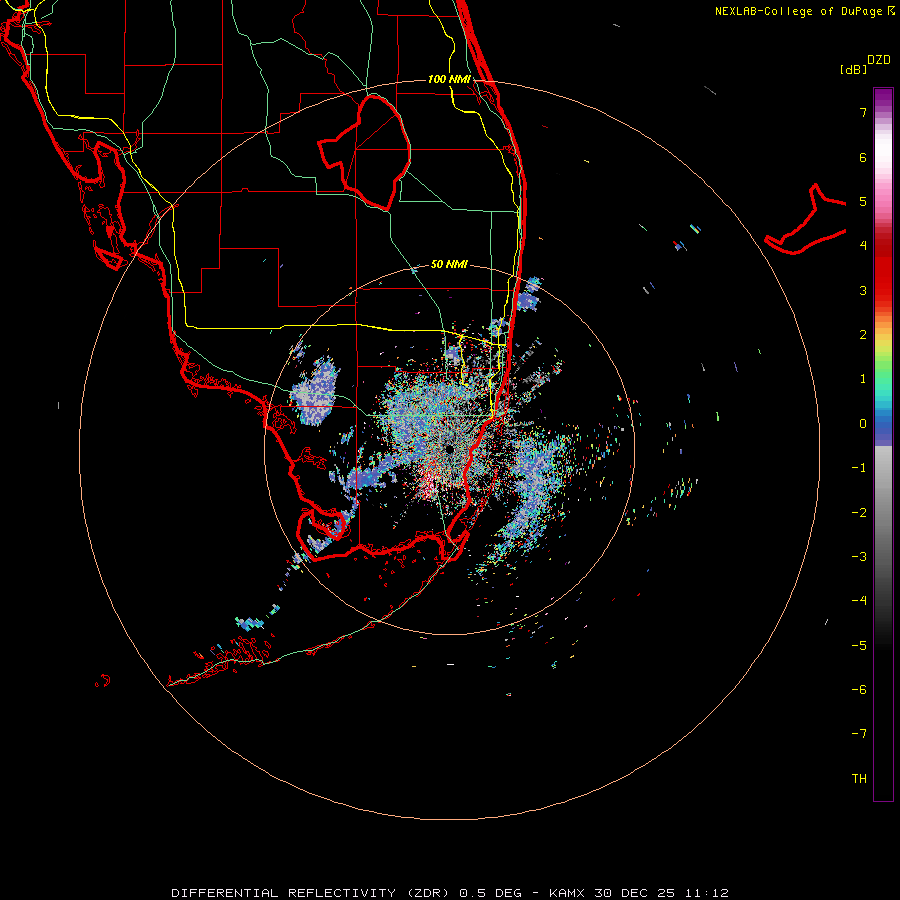Click the TH threshold label on the scale
The height and width of the screenshot is (900, 900).
tap(859, 779)
